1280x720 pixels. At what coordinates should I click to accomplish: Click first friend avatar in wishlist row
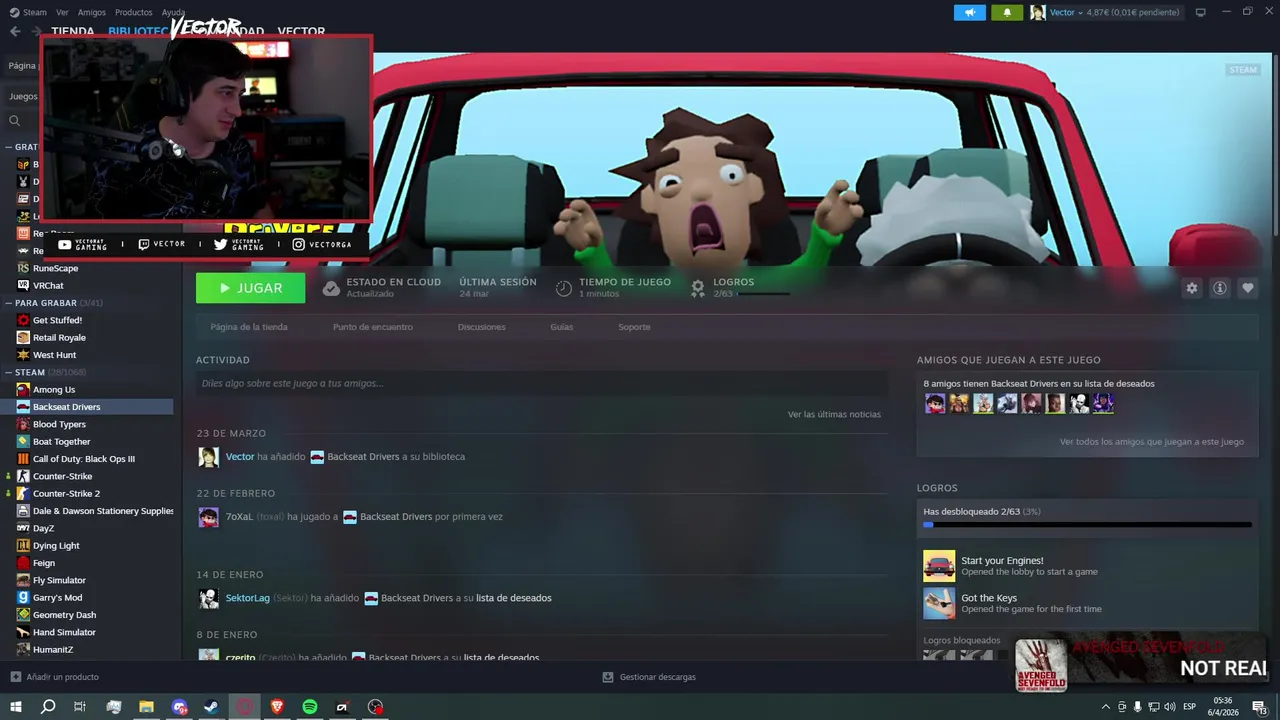tap(935, 403)
